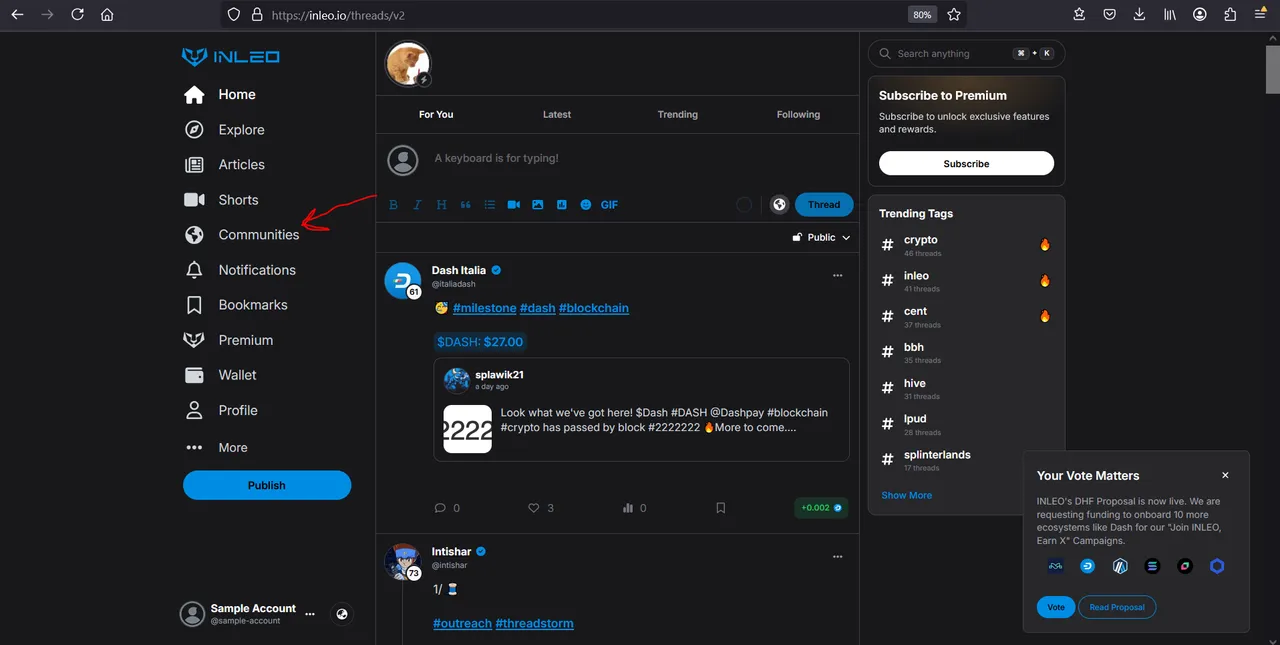Open stats chart icon on Dash Italia post
This screenshot has width=1280, height=645.
coord(628,508)
